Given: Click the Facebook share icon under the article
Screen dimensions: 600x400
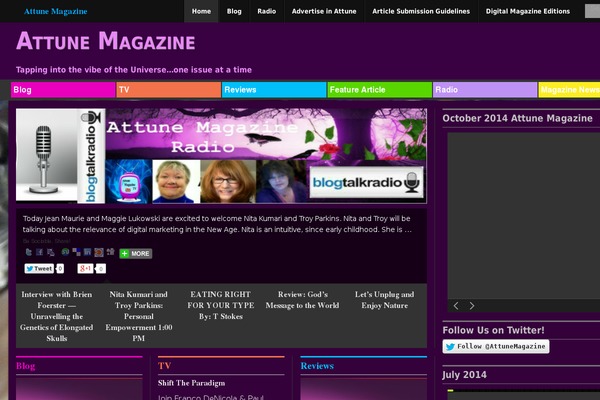Looking at the screenshot, I should pos(39,252).
